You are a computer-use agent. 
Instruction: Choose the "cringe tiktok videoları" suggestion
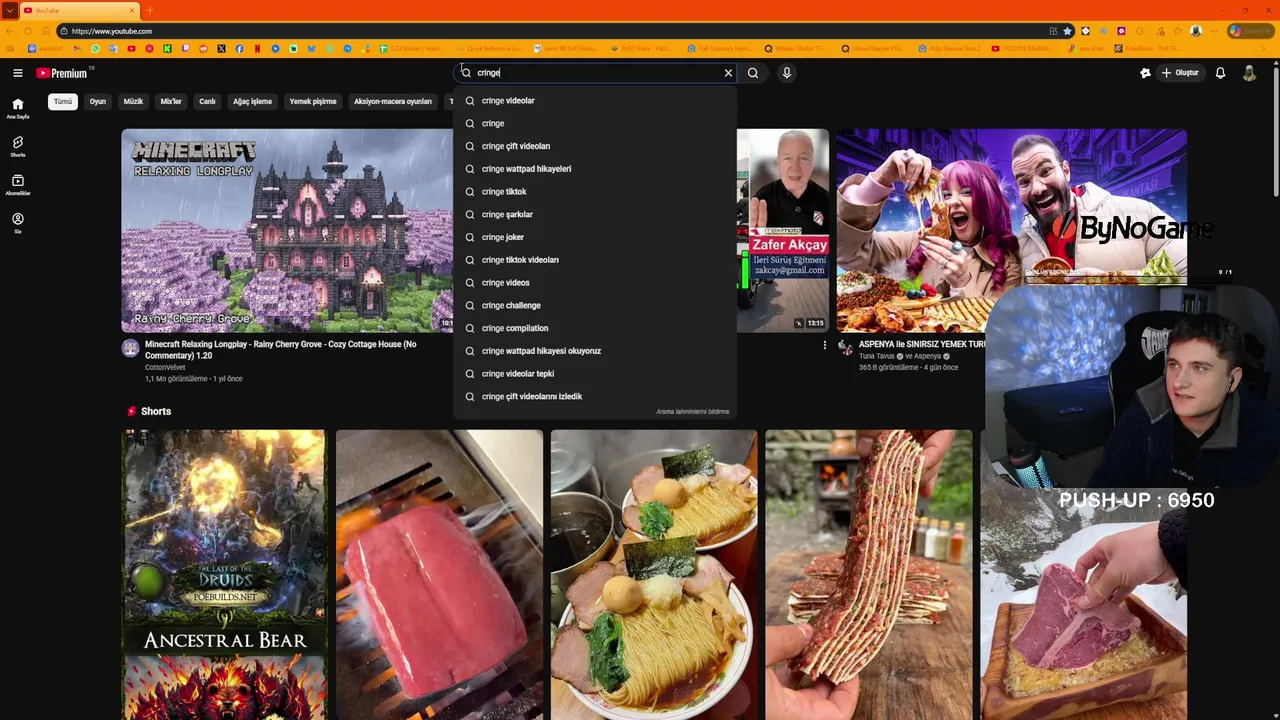point(595,260)
